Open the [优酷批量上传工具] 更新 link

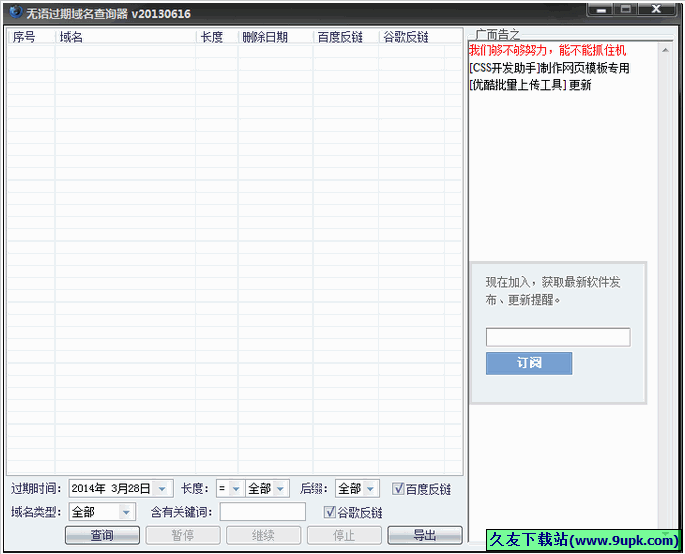click(x=530, y=85)
